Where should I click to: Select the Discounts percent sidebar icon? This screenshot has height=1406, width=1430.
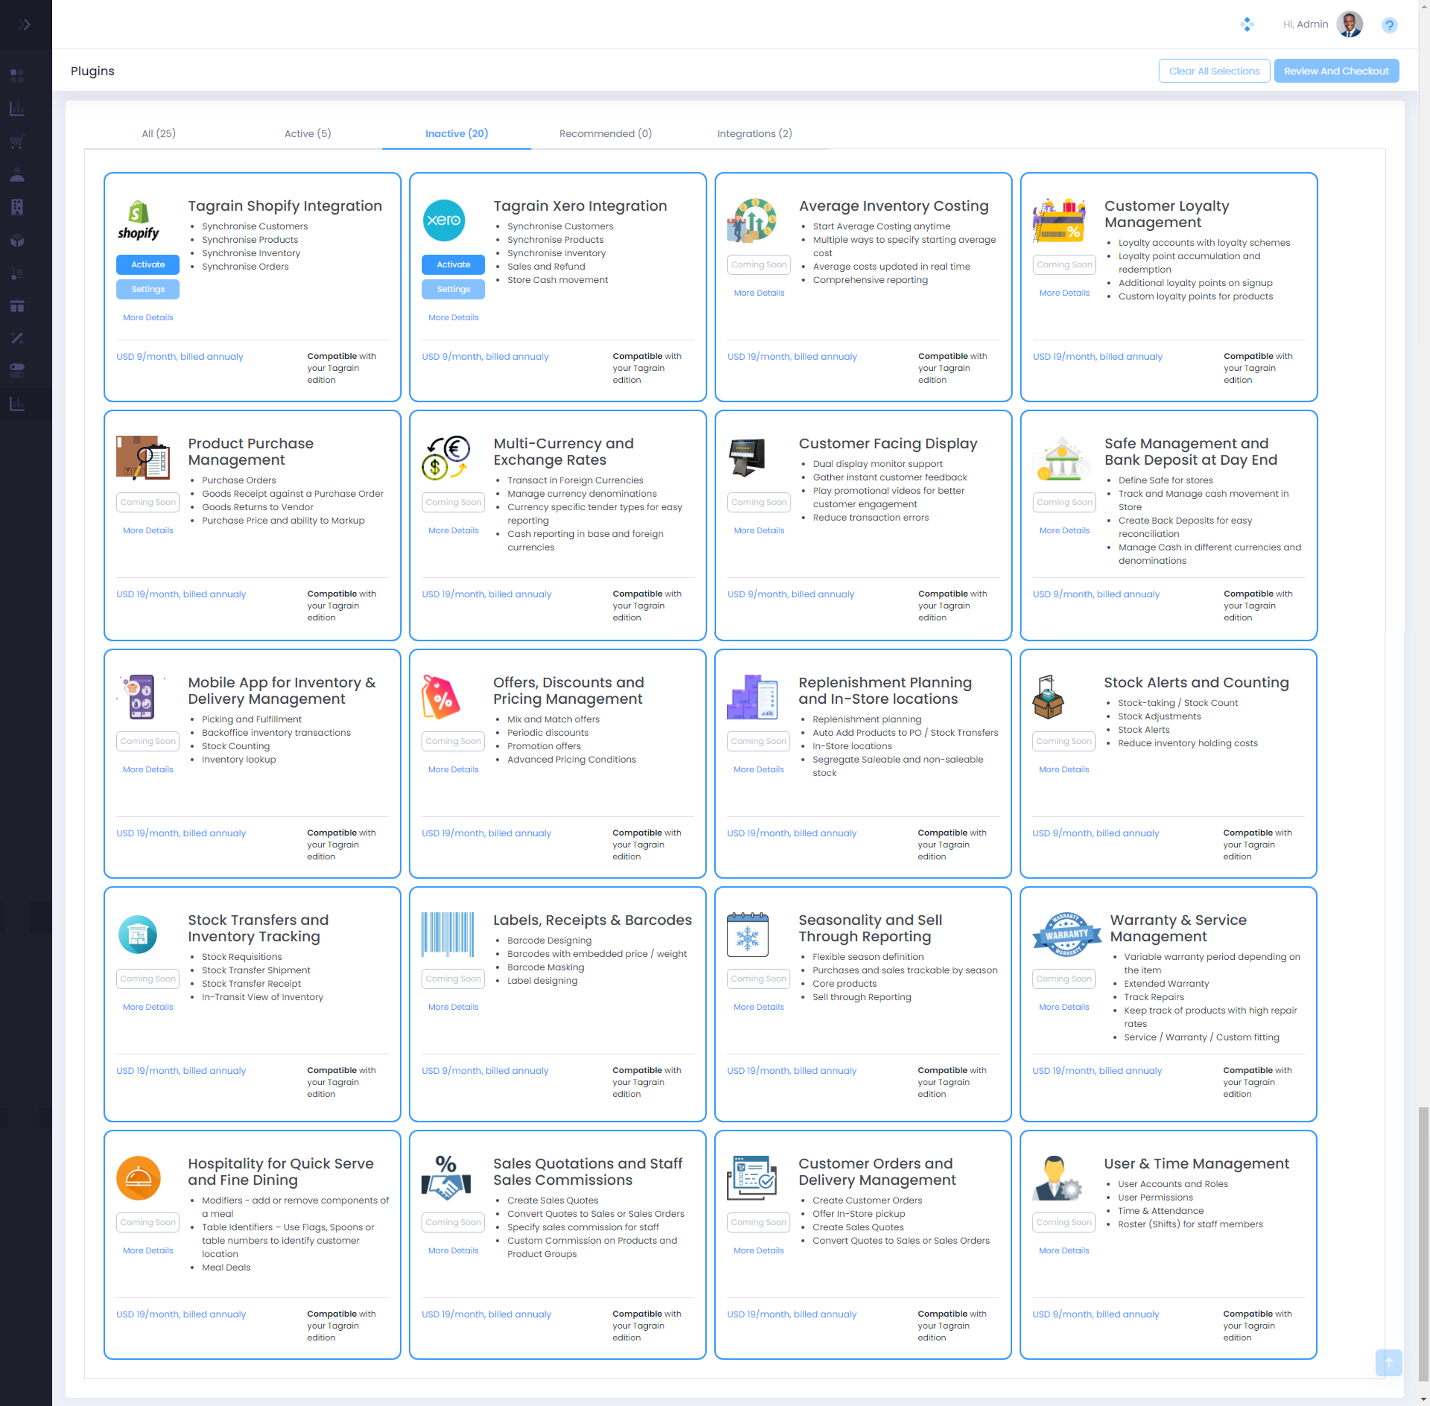[16, 338]
